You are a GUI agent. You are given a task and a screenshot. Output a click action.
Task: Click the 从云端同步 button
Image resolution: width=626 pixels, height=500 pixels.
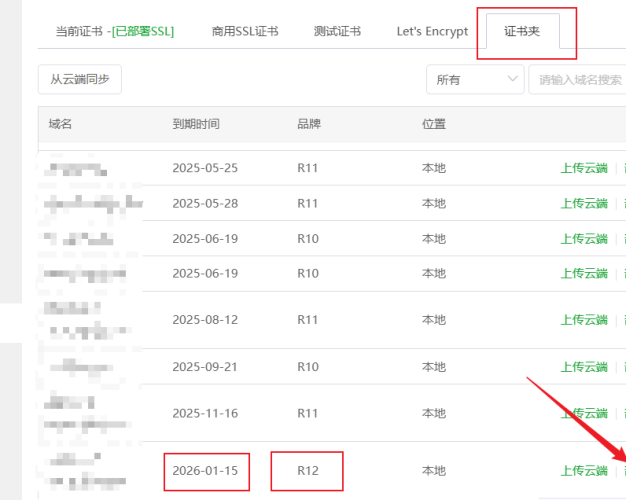[80, 79]
